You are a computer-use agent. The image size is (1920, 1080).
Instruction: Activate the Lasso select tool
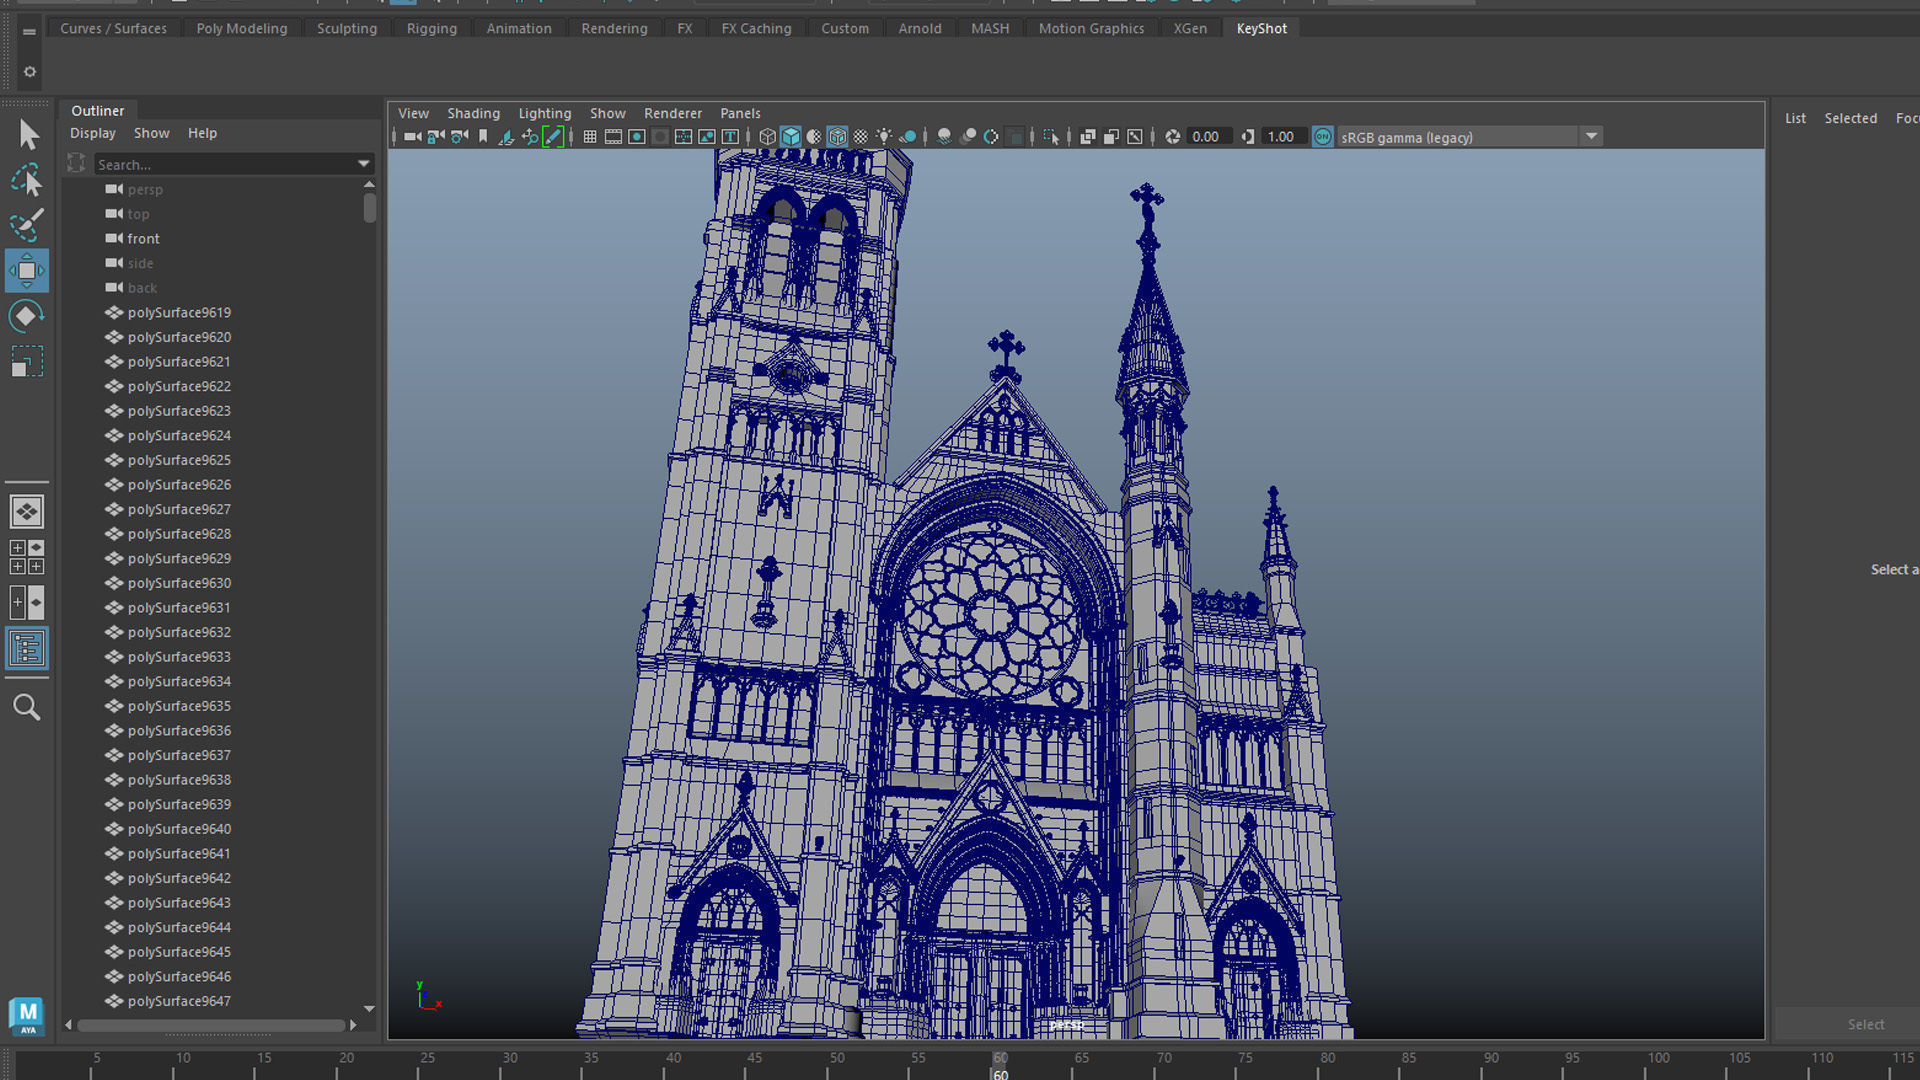pyautogui.click(x=27, y=180)
